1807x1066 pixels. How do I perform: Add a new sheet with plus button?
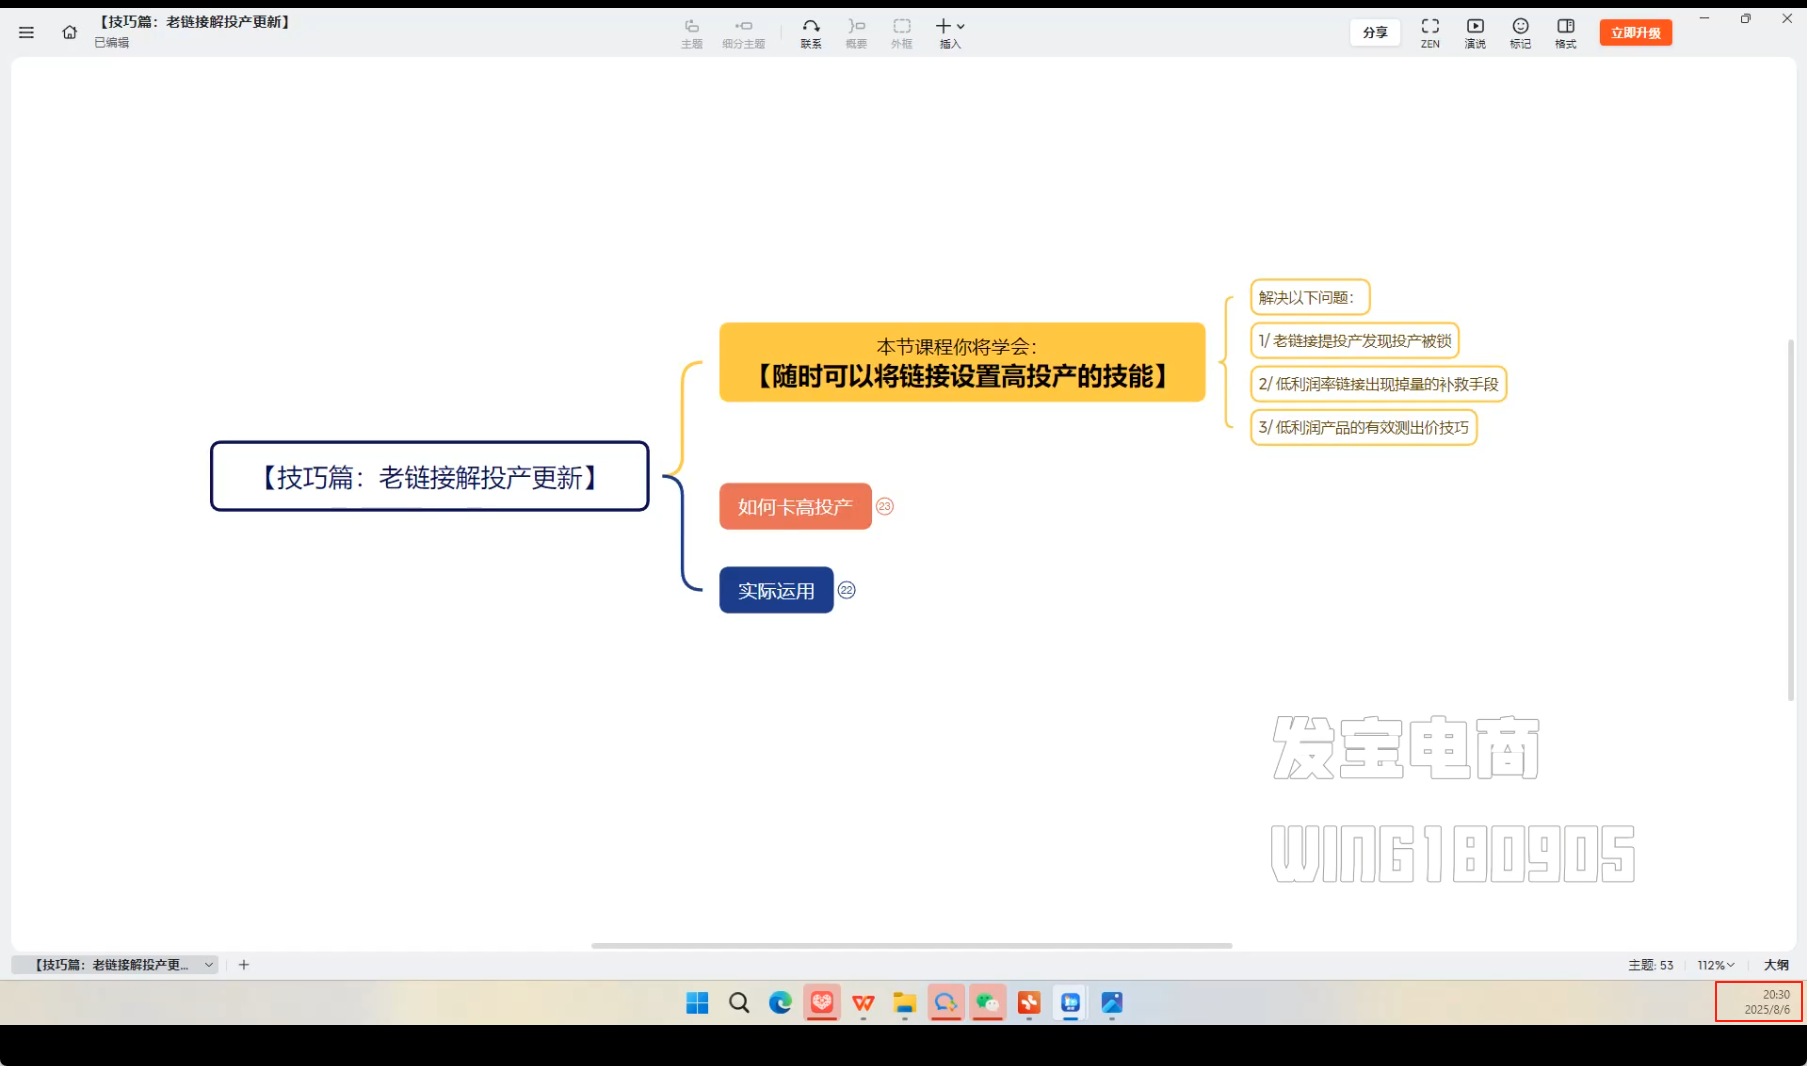(x=244, y=965)
